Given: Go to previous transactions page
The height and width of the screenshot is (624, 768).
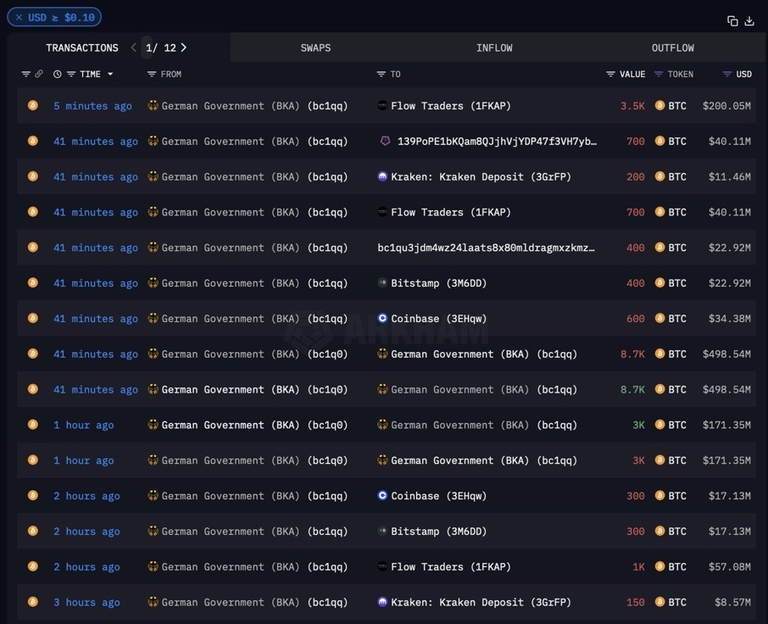Looking at the screenshot, I should tap(133, 48).
